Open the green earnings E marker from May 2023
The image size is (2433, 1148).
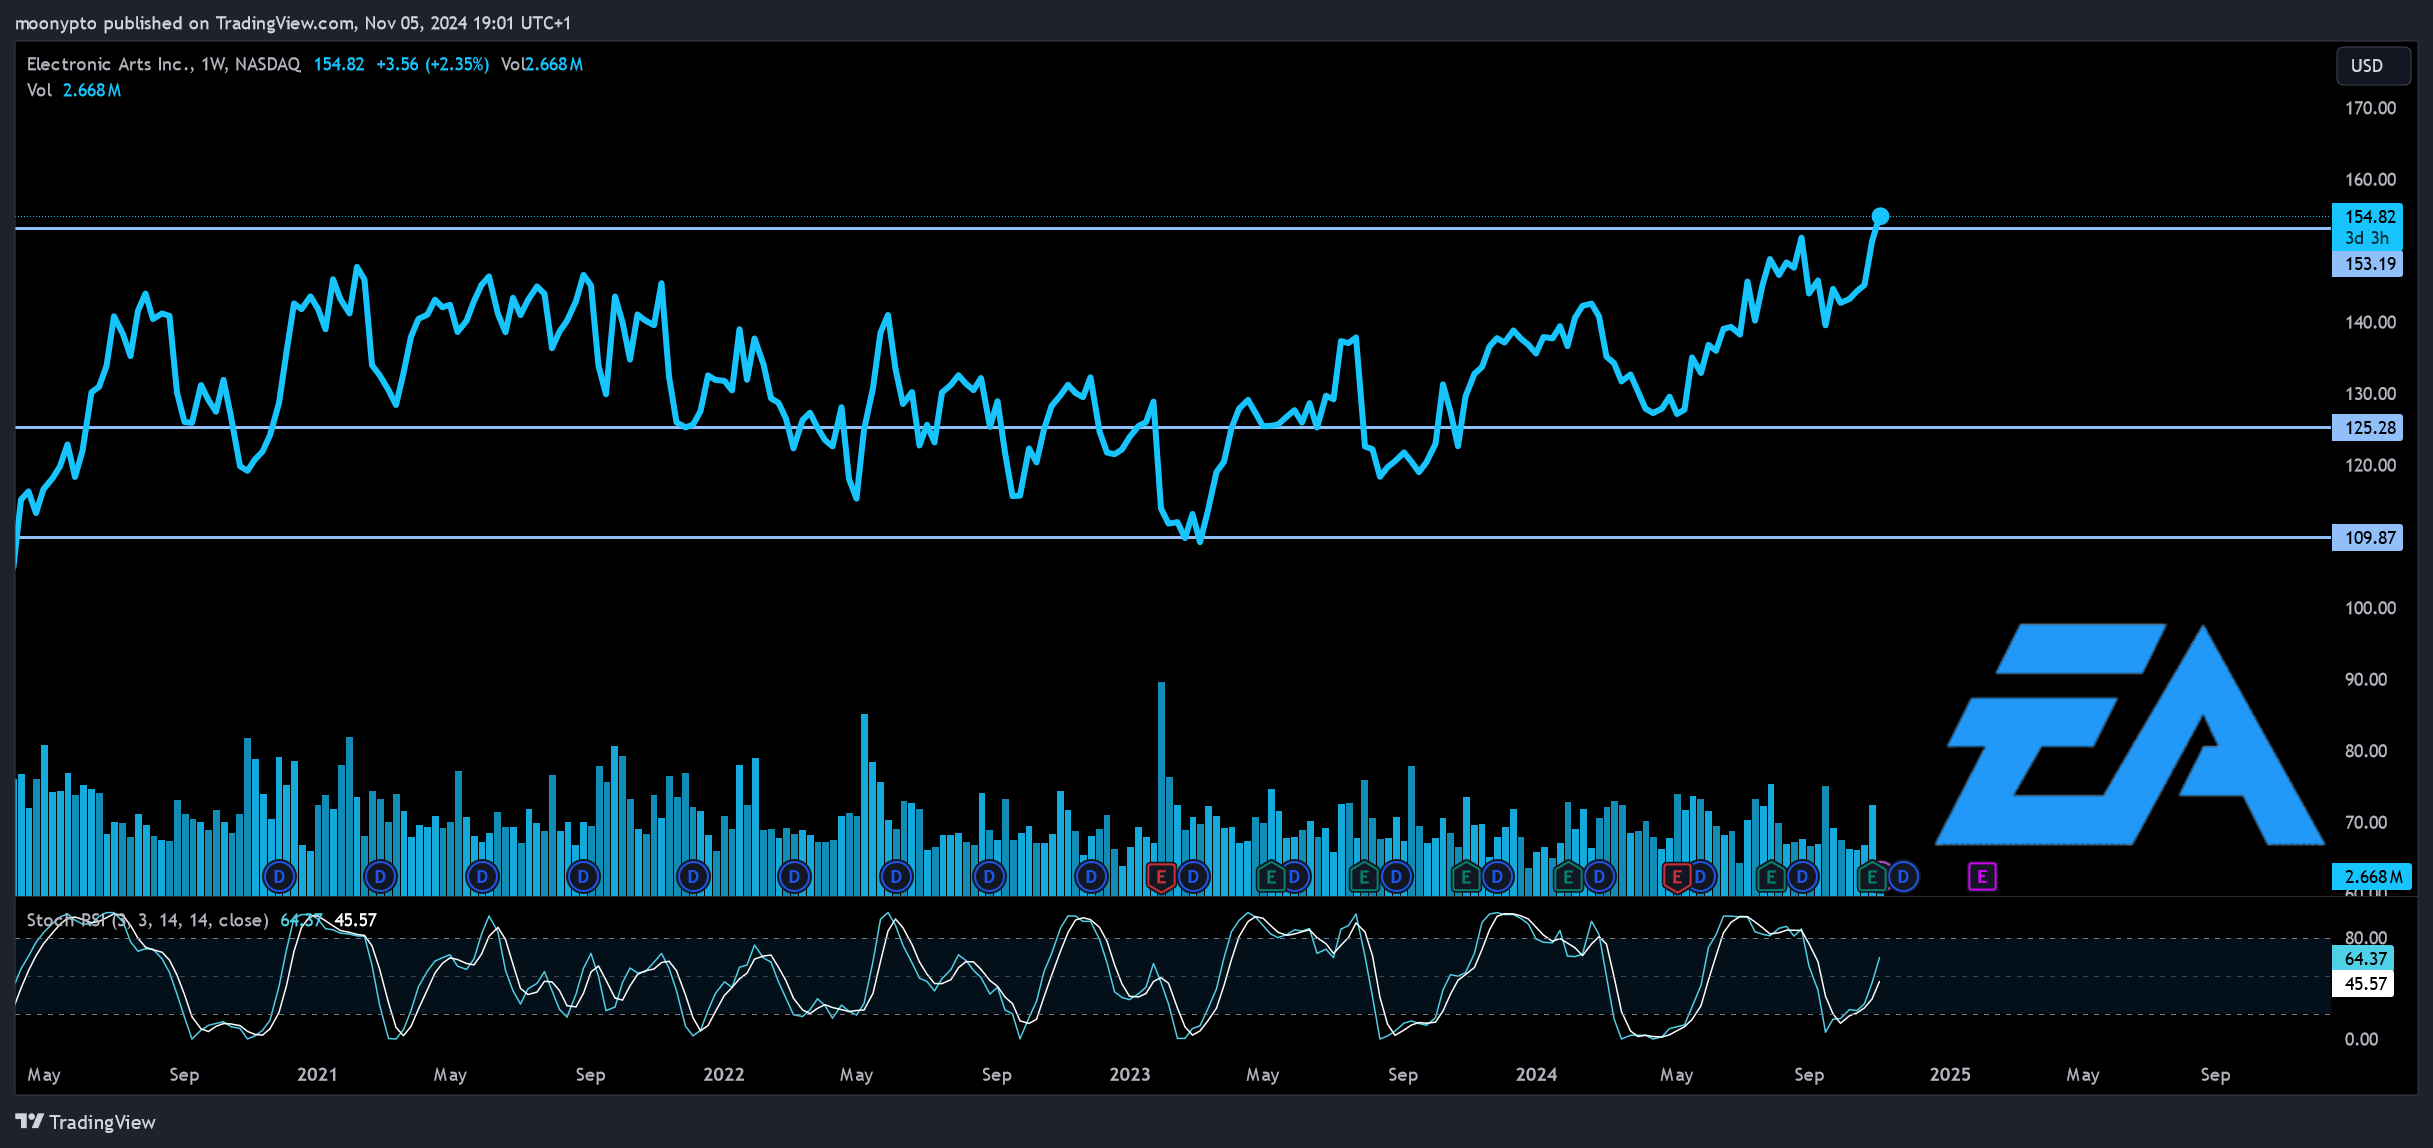pyautogui.click(x=1271, y=877)
